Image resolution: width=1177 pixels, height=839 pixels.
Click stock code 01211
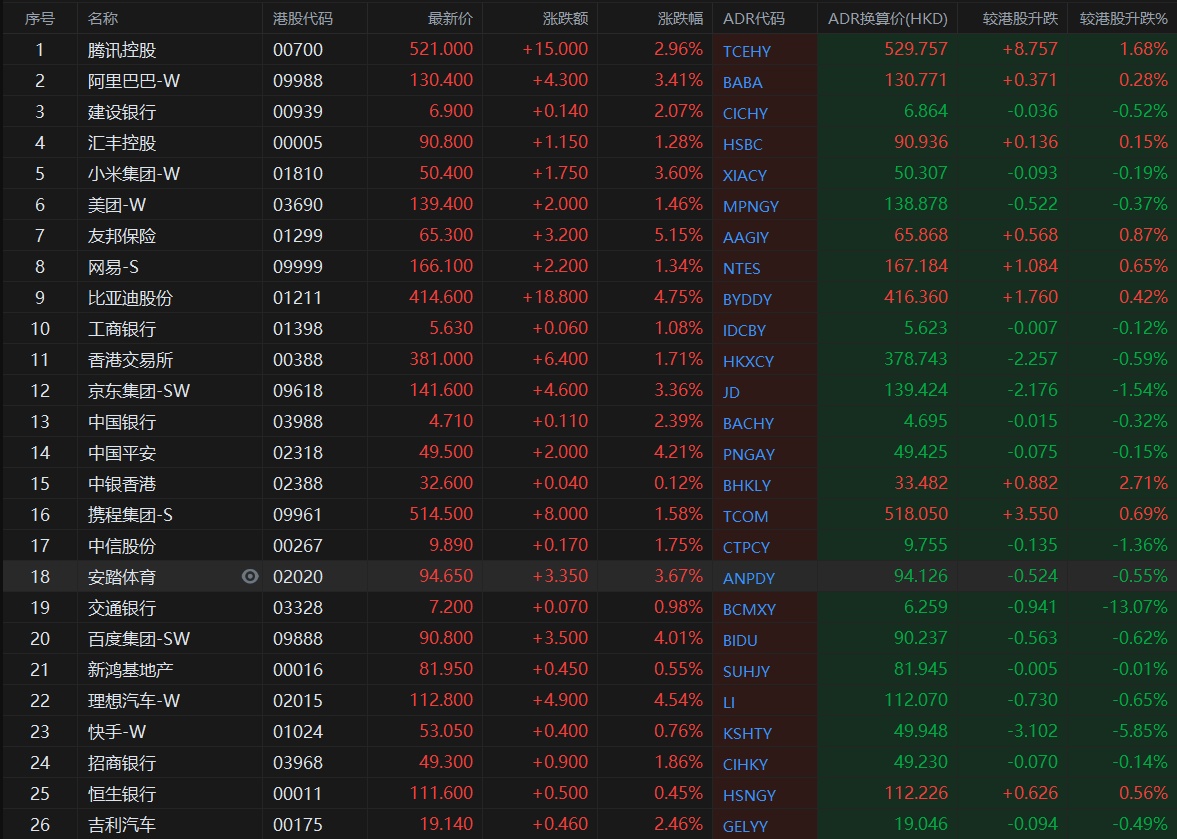(x=297, y=297)
